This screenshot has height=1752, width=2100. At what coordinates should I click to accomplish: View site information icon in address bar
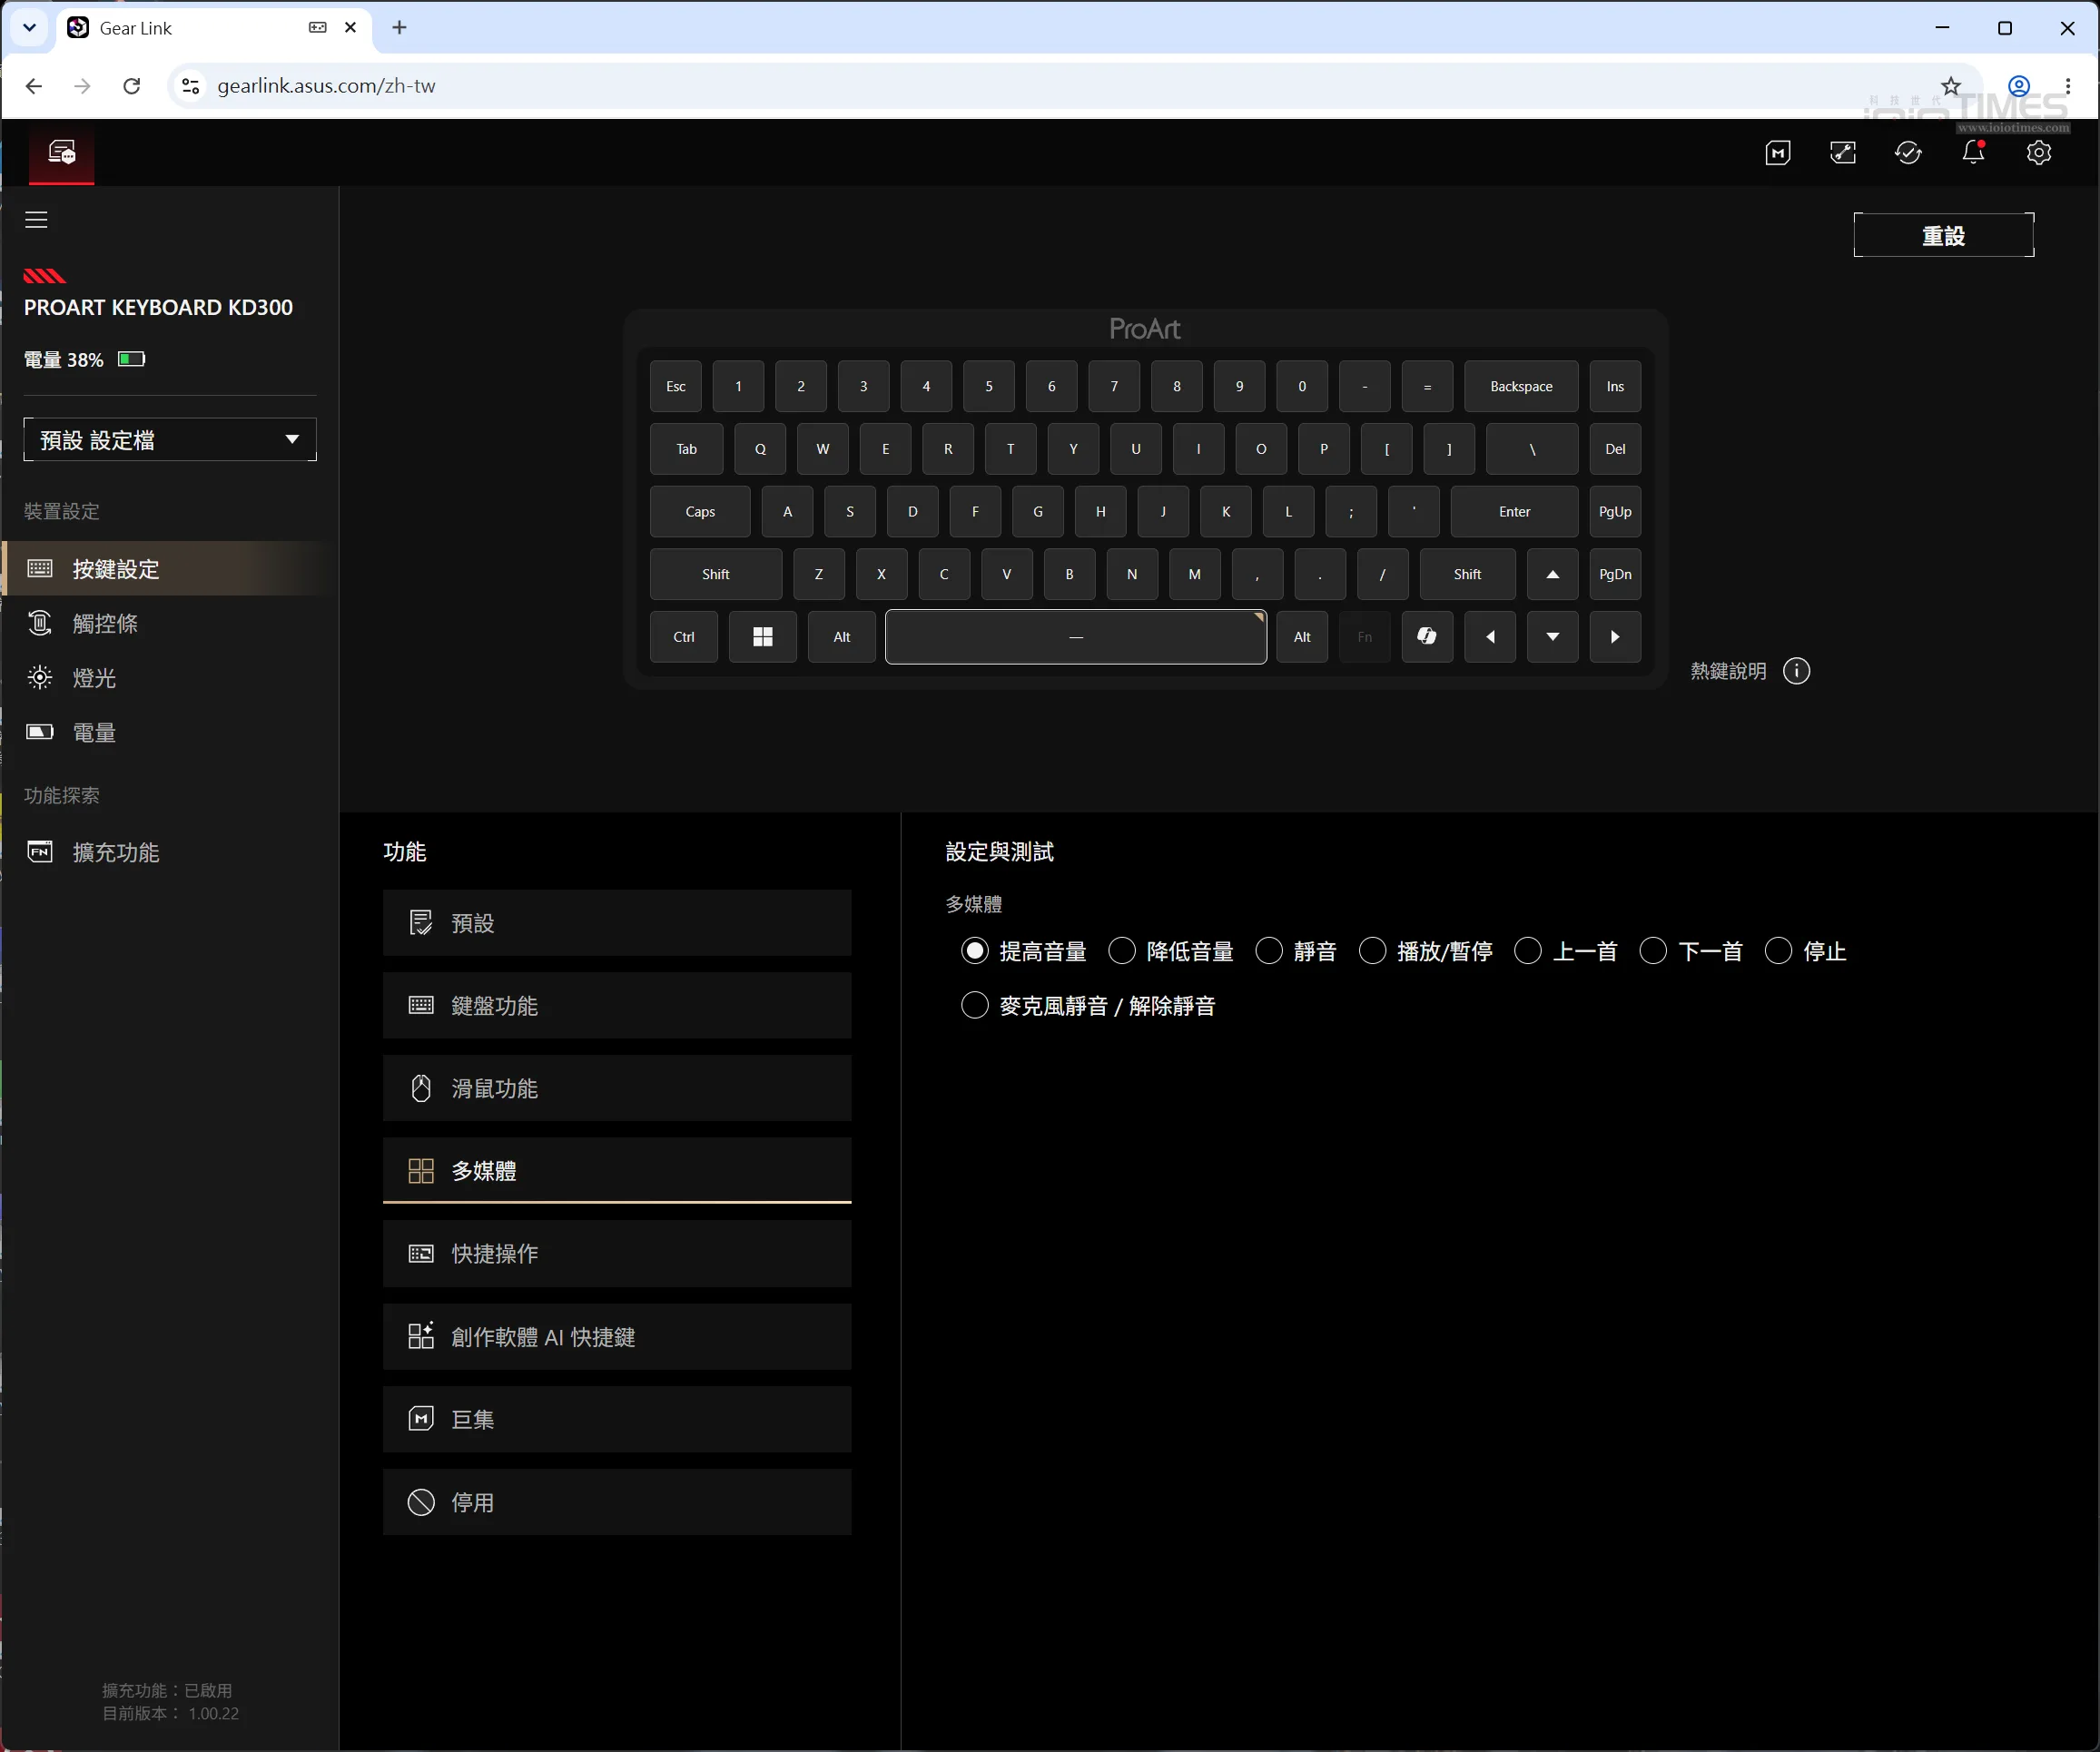(x=190, y=86)
